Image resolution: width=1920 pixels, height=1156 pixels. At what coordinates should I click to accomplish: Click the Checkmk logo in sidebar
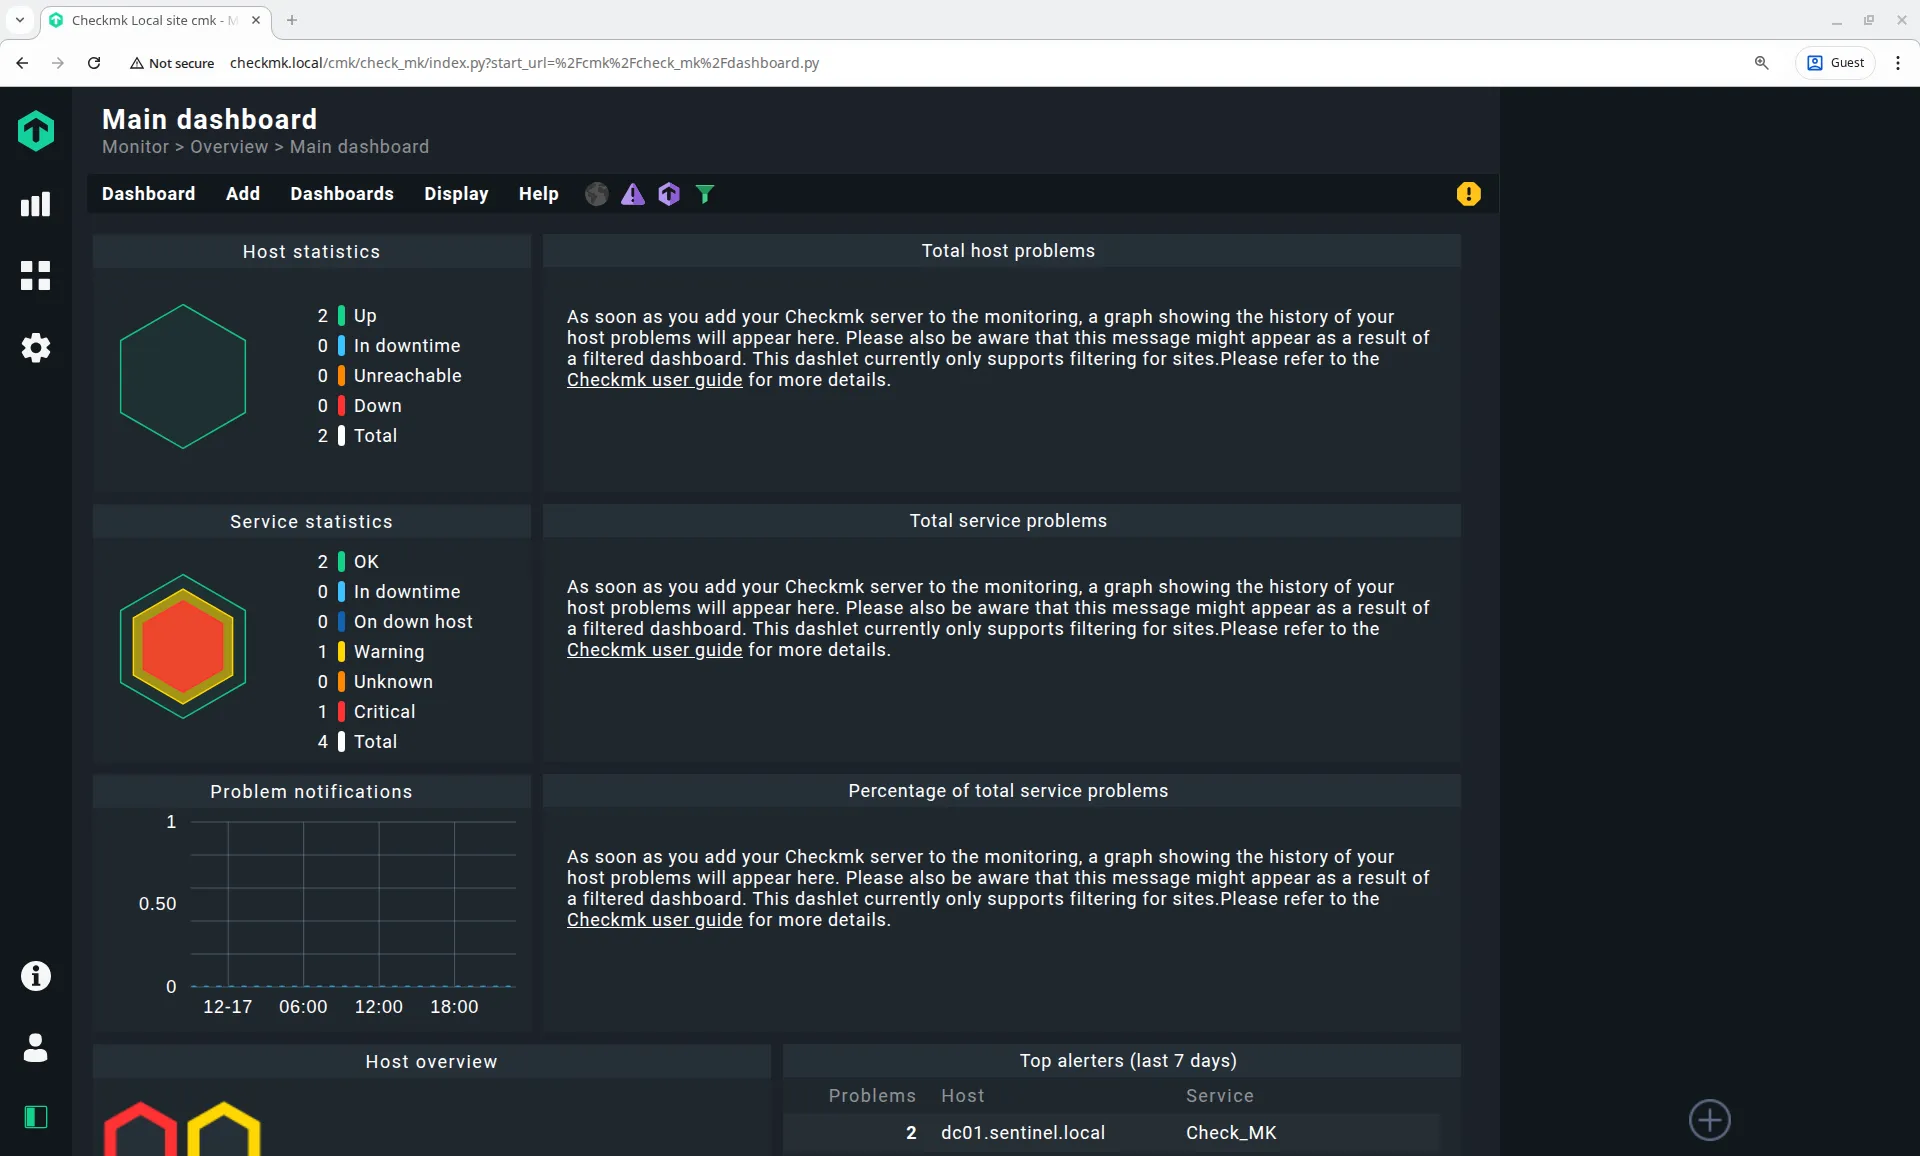click(x=36, y=131)
